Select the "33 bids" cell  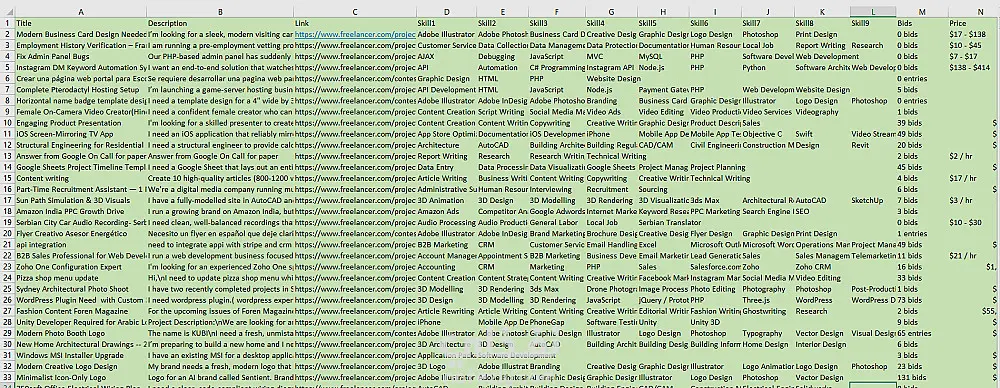(922, 278)
